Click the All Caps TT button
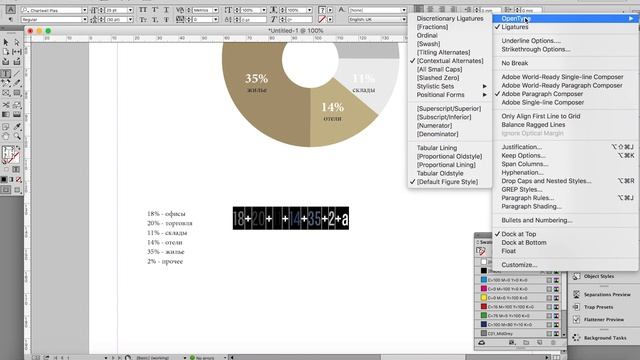 [143, 10]
